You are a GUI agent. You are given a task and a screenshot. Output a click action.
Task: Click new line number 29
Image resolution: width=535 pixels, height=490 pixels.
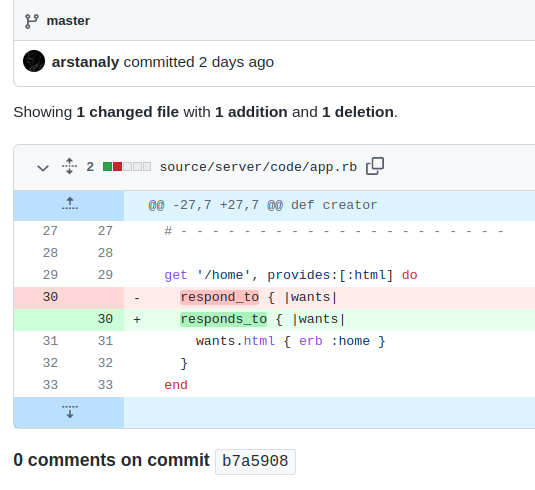[x=105, y=275]
